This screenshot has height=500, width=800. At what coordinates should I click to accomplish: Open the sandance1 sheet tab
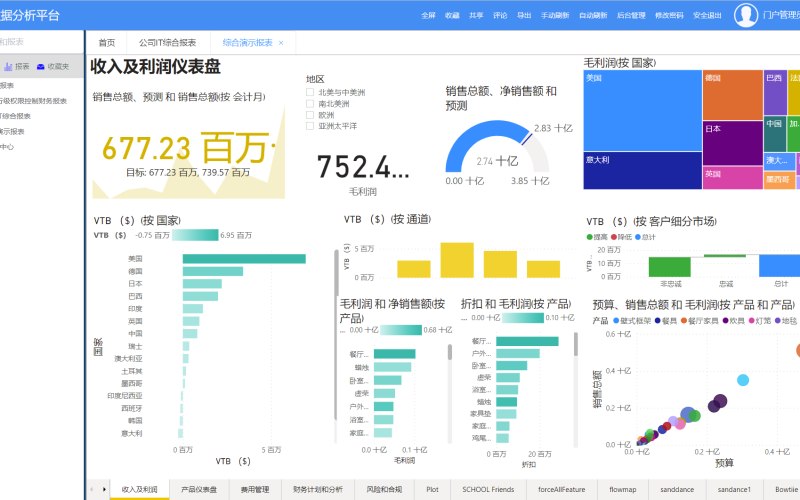734,489
